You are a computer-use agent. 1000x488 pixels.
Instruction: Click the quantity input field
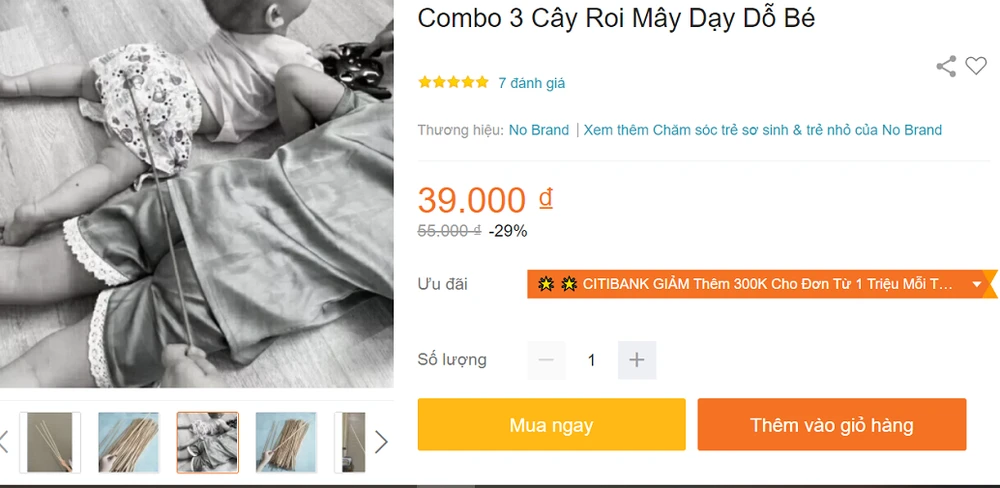tap(591, 360)
